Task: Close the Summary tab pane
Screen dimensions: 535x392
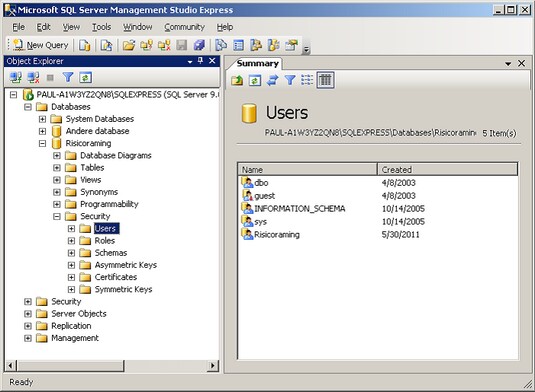Action: pos(522,63)
